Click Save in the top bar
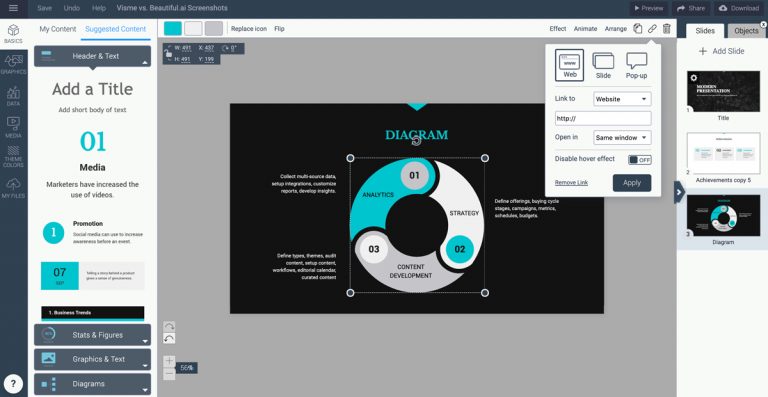Image resolution: width=768 pixels, height=397 pixels. point(44,8)
